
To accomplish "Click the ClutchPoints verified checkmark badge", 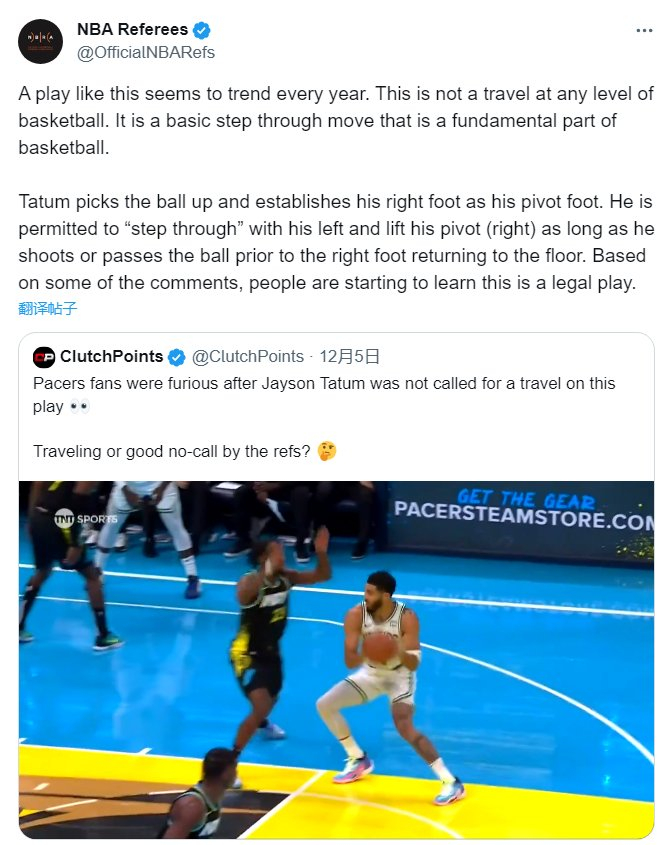I will pyautogui.click(x=176, y=357).
